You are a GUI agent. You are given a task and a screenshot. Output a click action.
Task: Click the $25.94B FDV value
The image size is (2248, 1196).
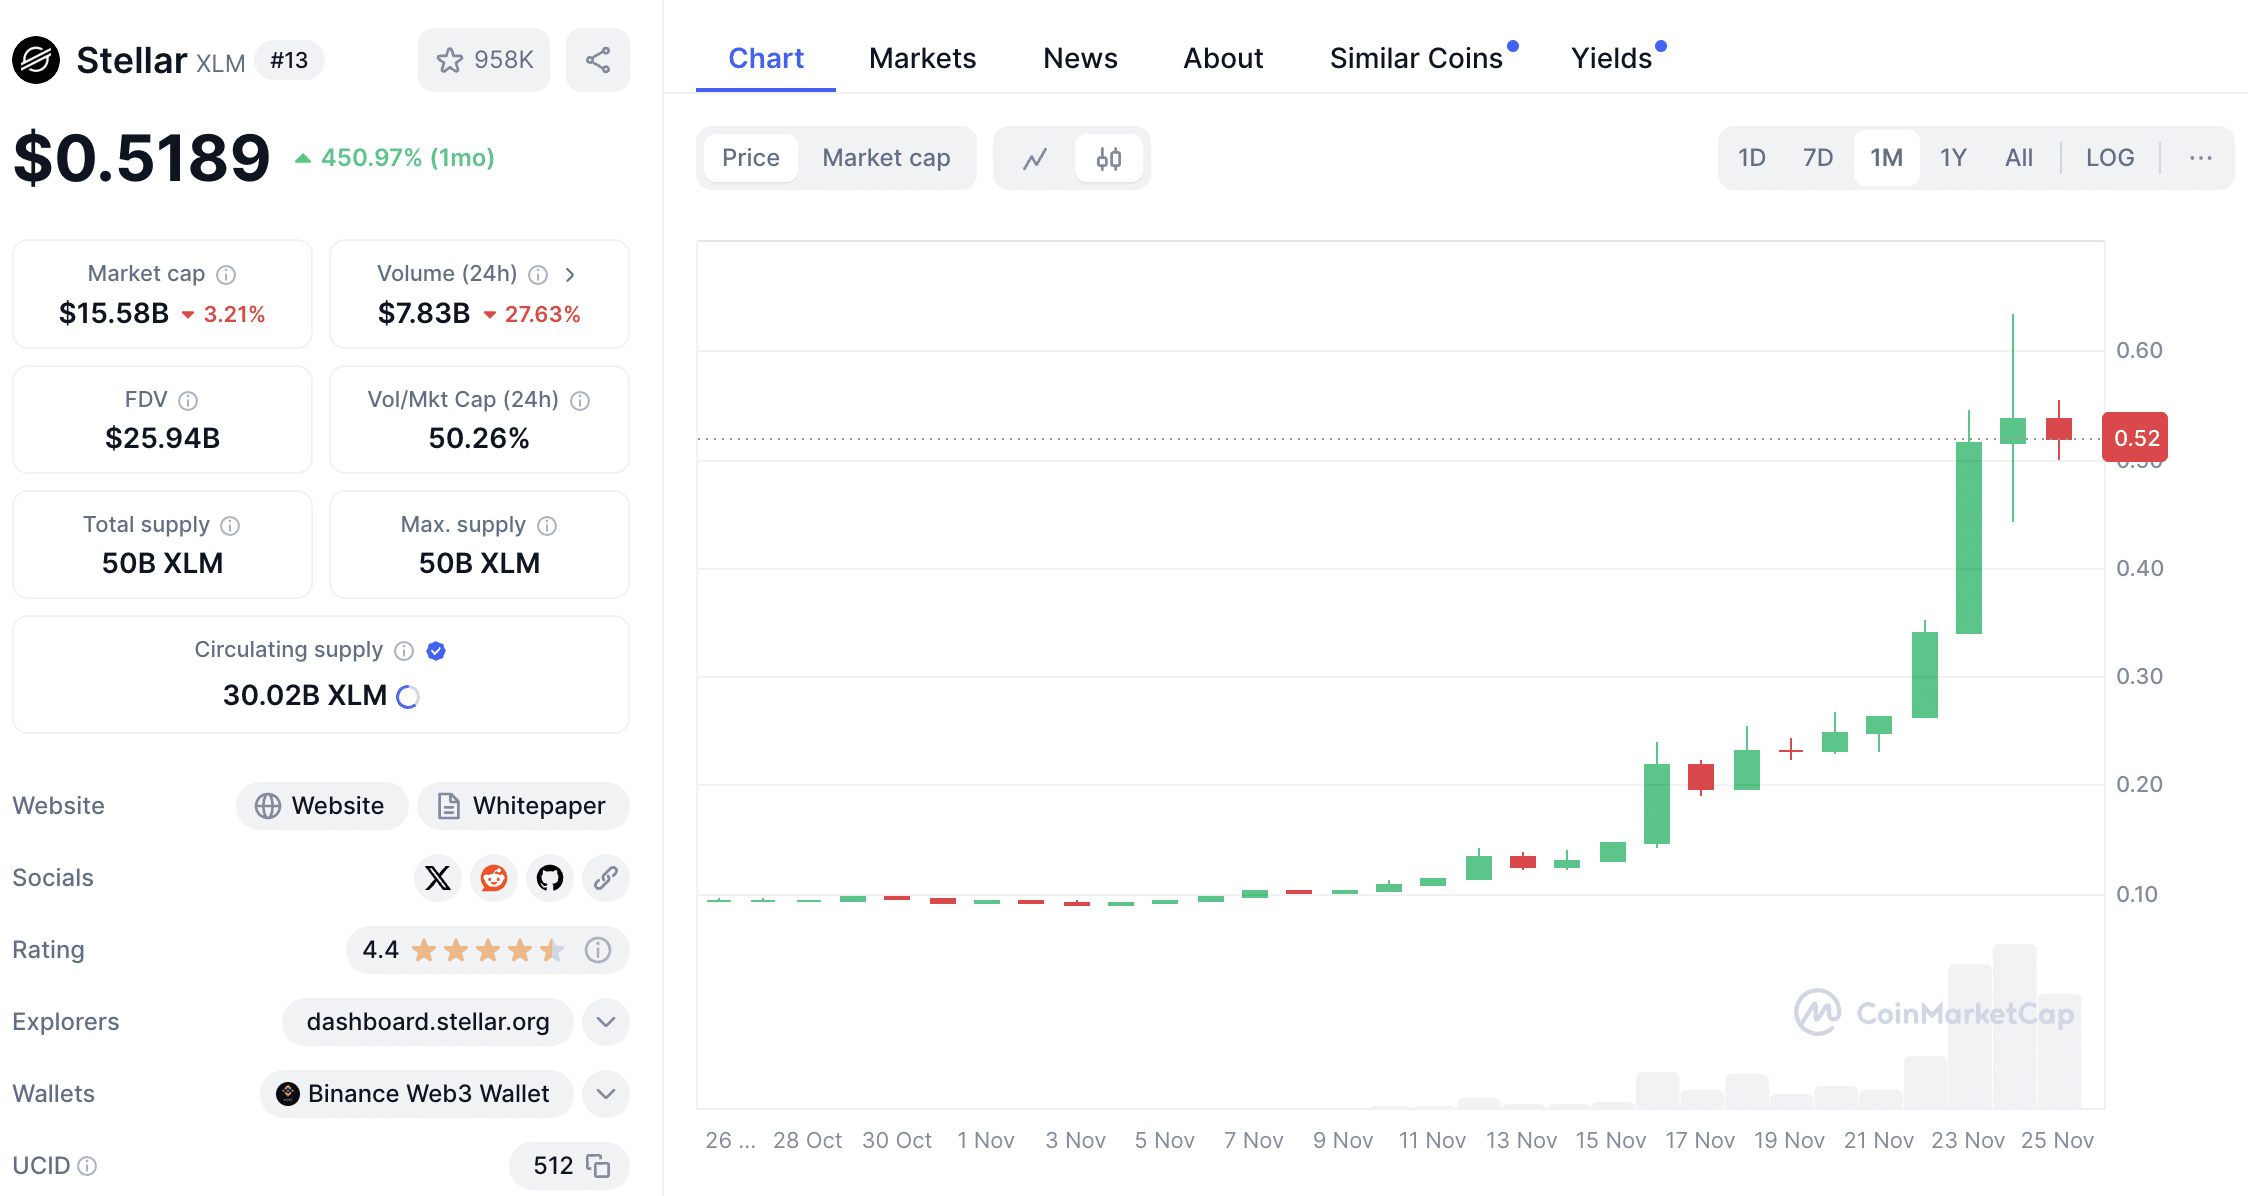click(x=162, y=438)
